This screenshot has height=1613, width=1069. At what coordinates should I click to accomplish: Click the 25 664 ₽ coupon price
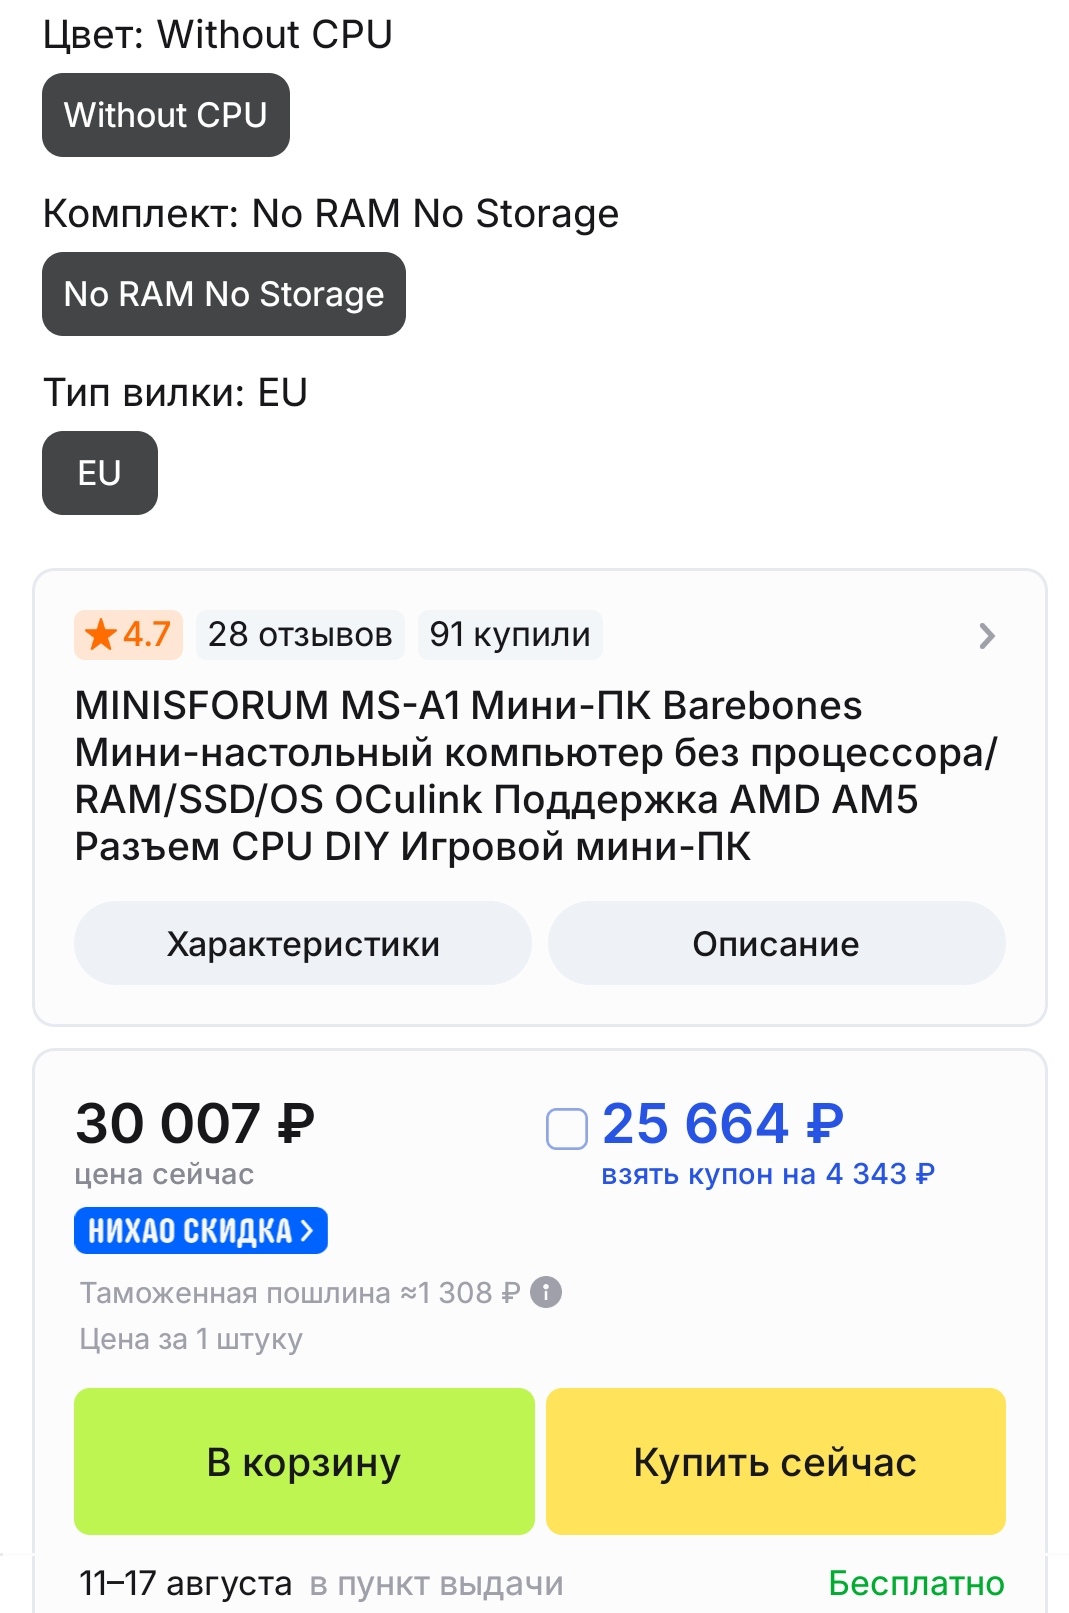[x=723, y=1123]
